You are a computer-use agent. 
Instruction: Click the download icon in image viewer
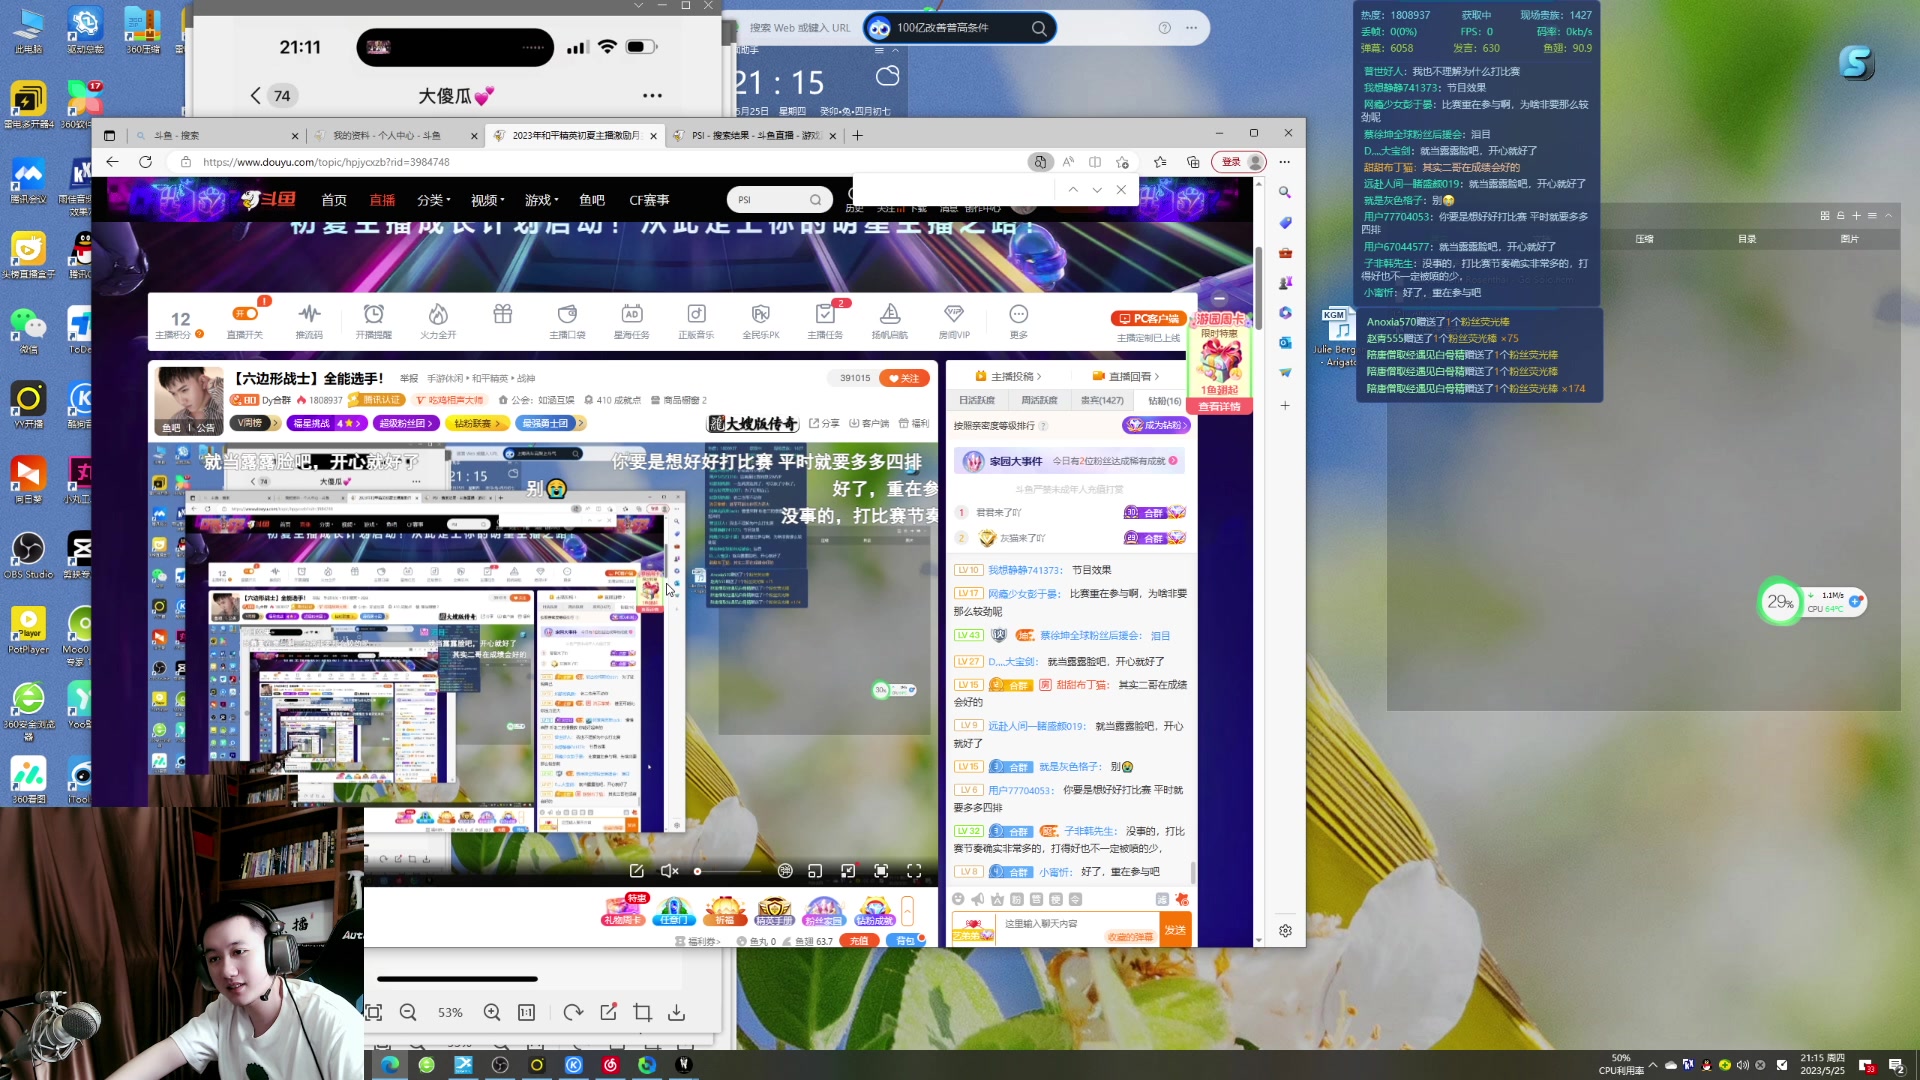[x=677, y=1013]
